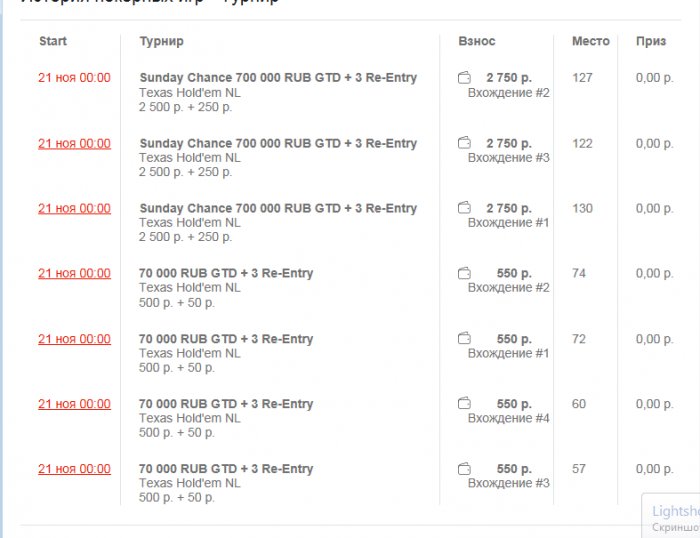The width and height of the screenshot is (700, 538).
Task: Open date link for the place 130 row
Action: coord(74,208)
